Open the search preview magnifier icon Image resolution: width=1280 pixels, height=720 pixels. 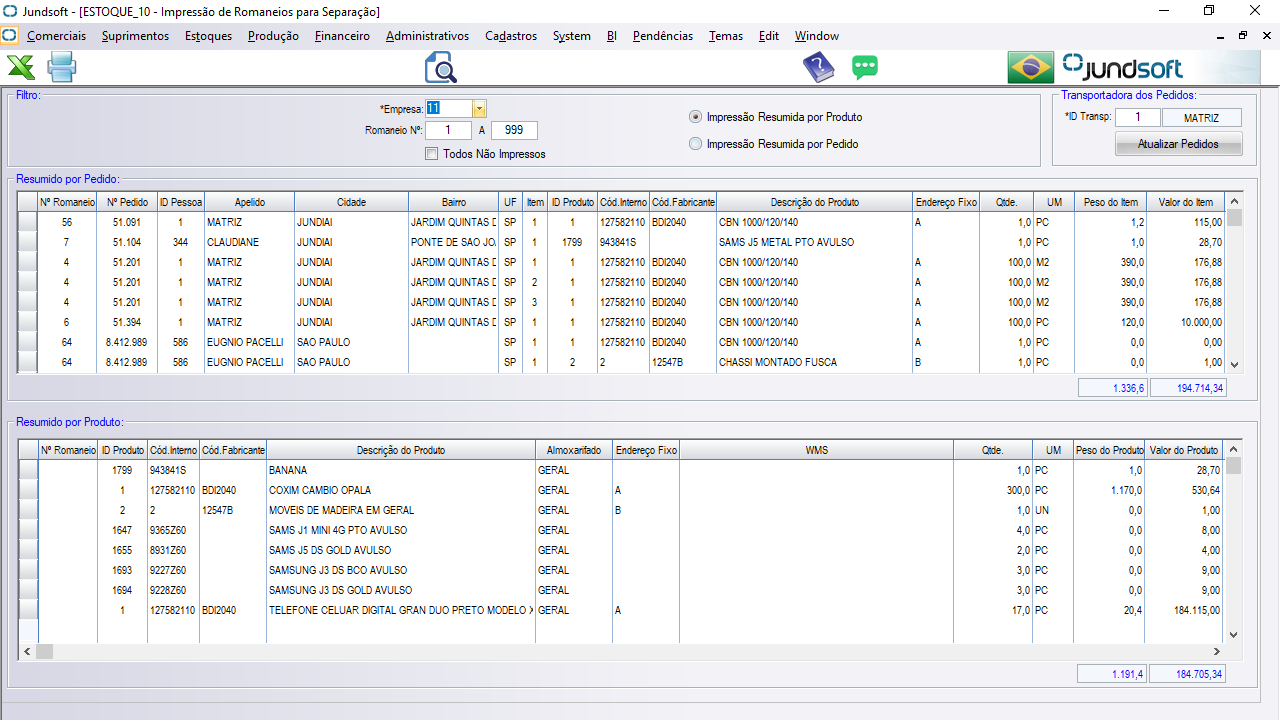point(440,68)
